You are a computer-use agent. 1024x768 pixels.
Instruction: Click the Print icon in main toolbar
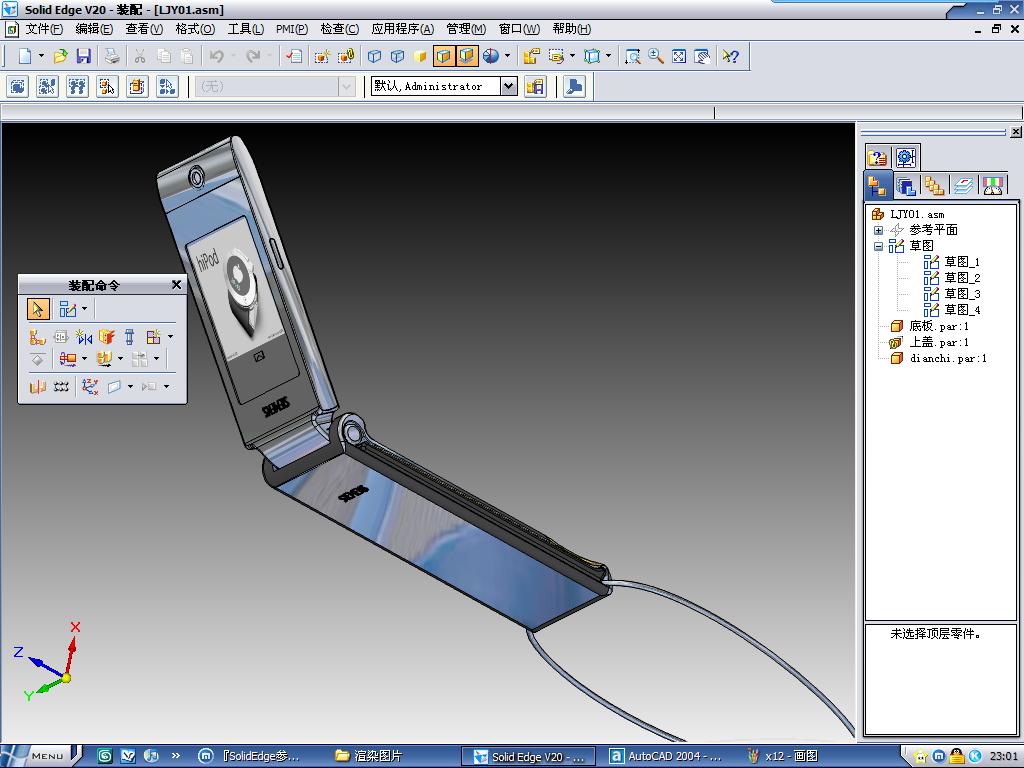click(x=112, y=57)
